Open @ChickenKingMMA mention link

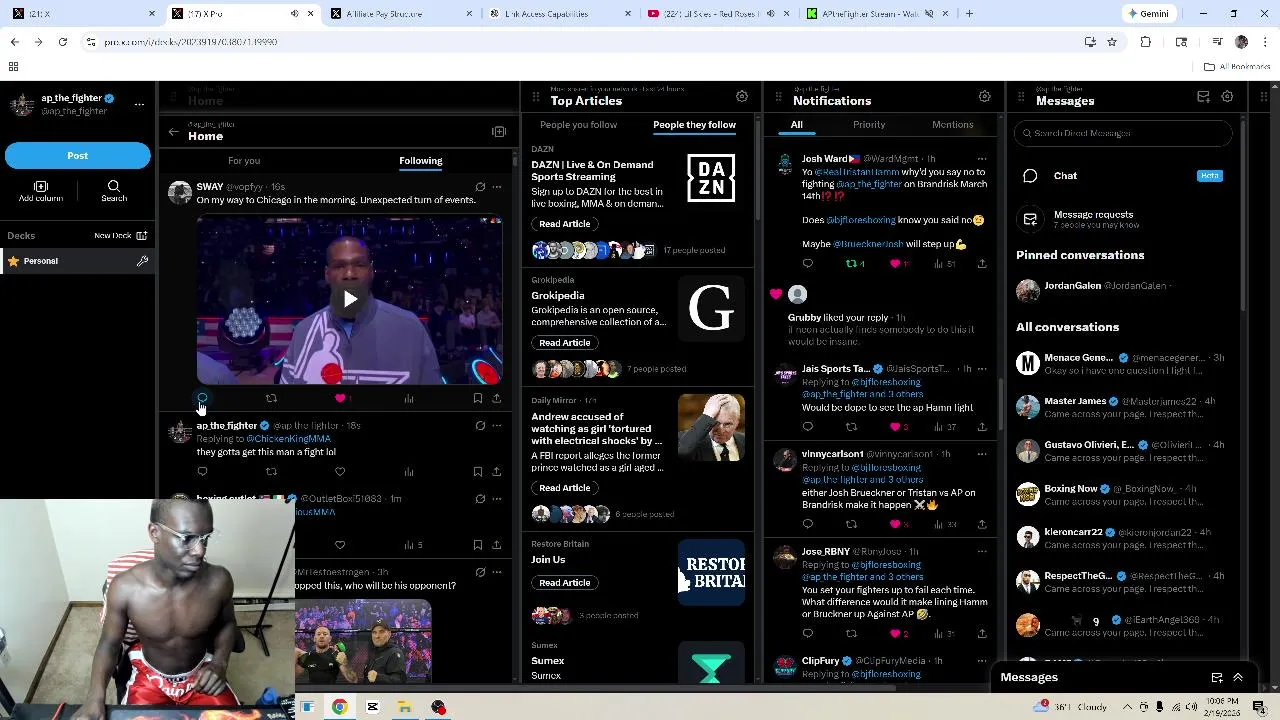pyautogui.click(x=288, y=439)
